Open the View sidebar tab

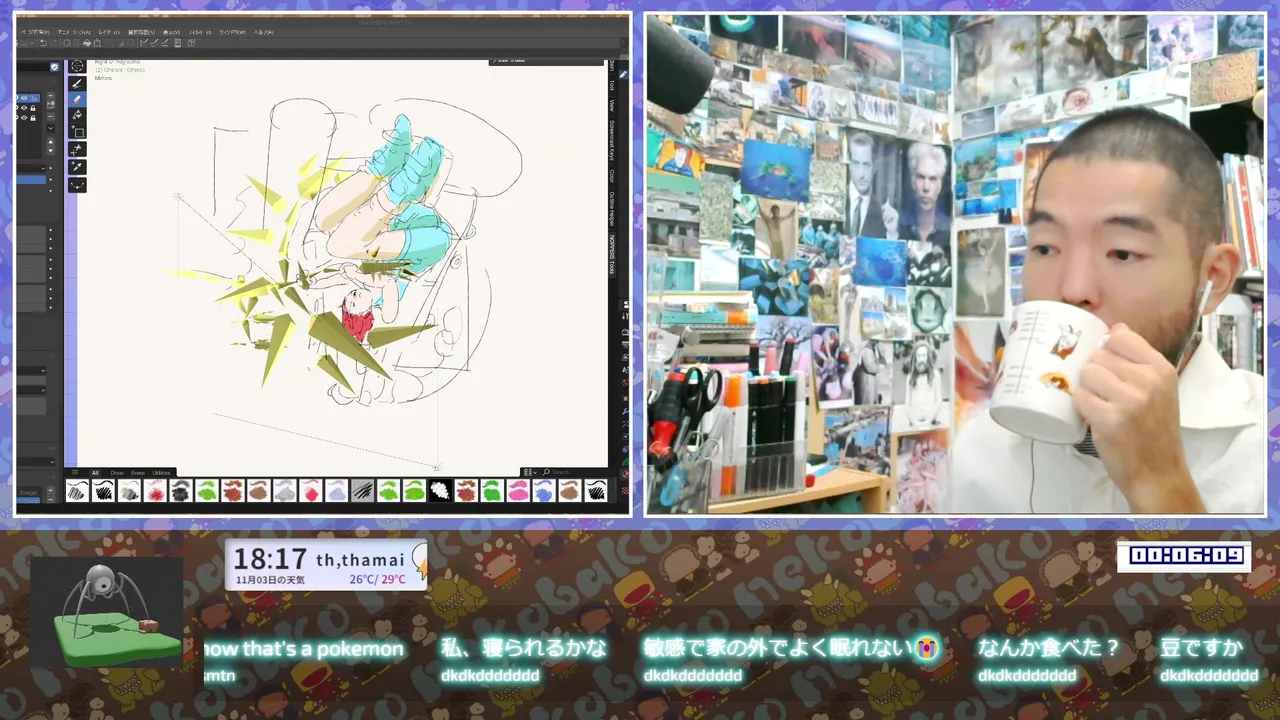pos(612,105)
